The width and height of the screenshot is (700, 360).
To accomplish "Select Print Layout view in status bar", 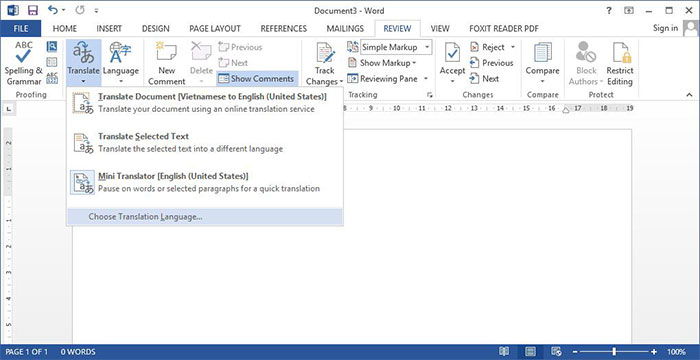I will [x=530, y=351].
